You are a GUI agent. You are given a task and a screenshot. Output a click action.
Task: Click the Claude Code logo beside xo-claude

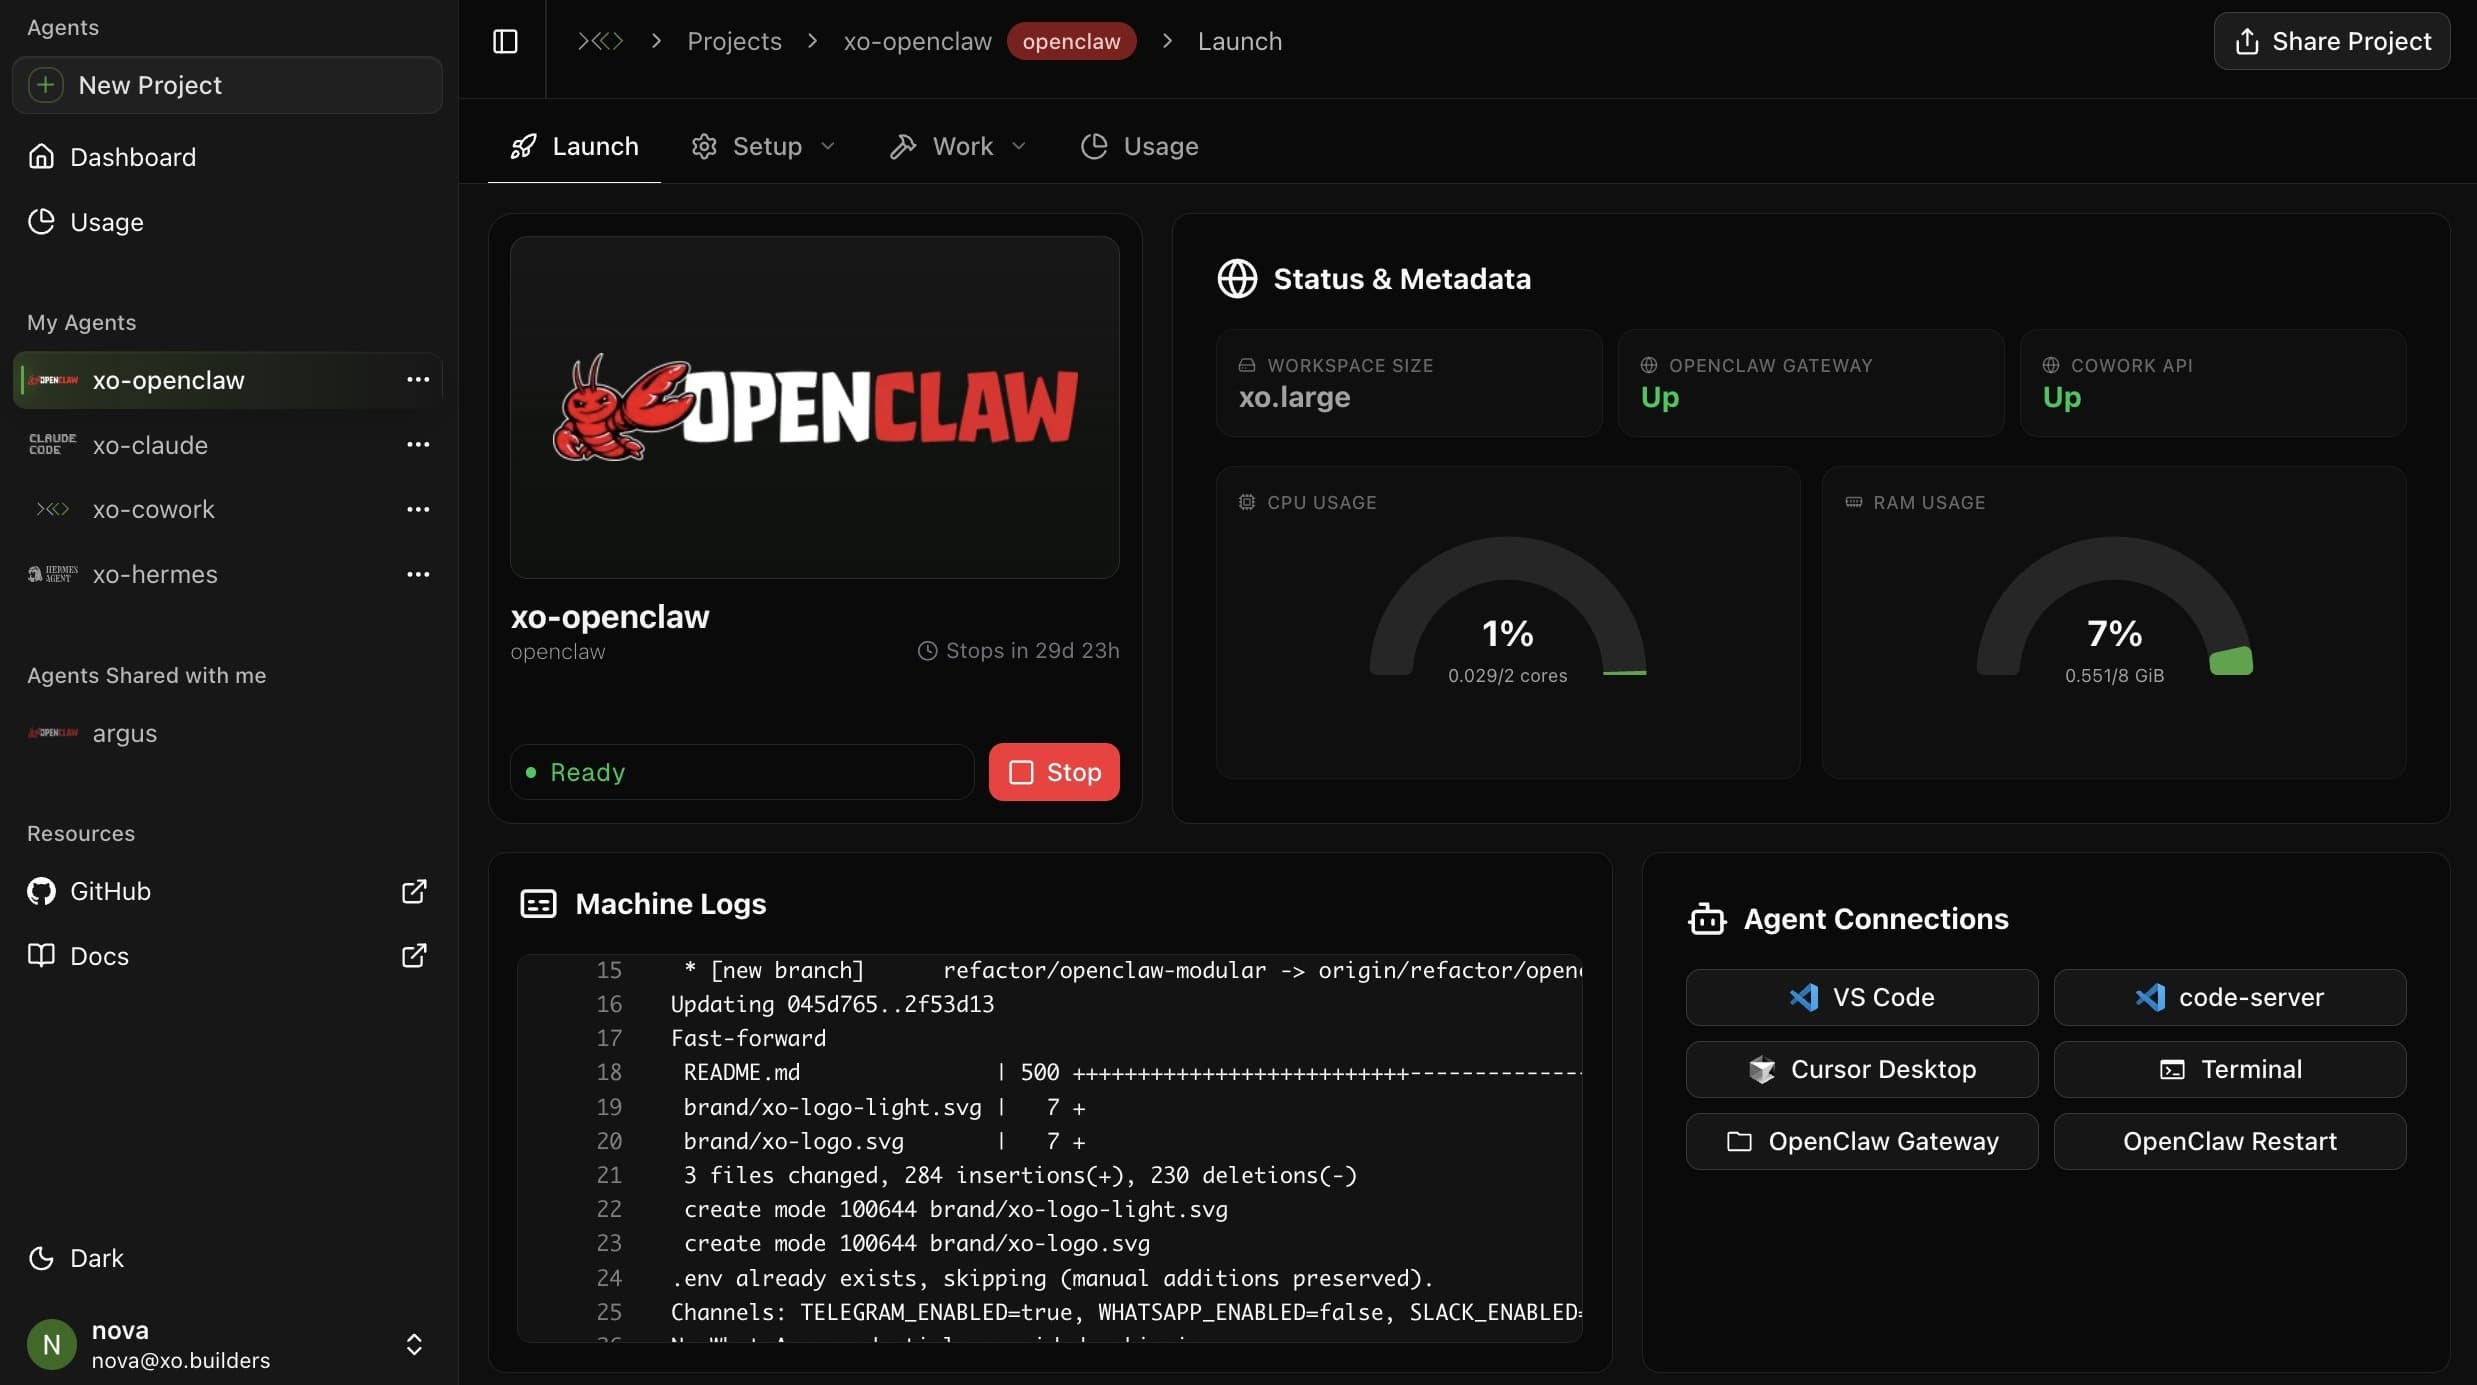(x=53, y=445)
